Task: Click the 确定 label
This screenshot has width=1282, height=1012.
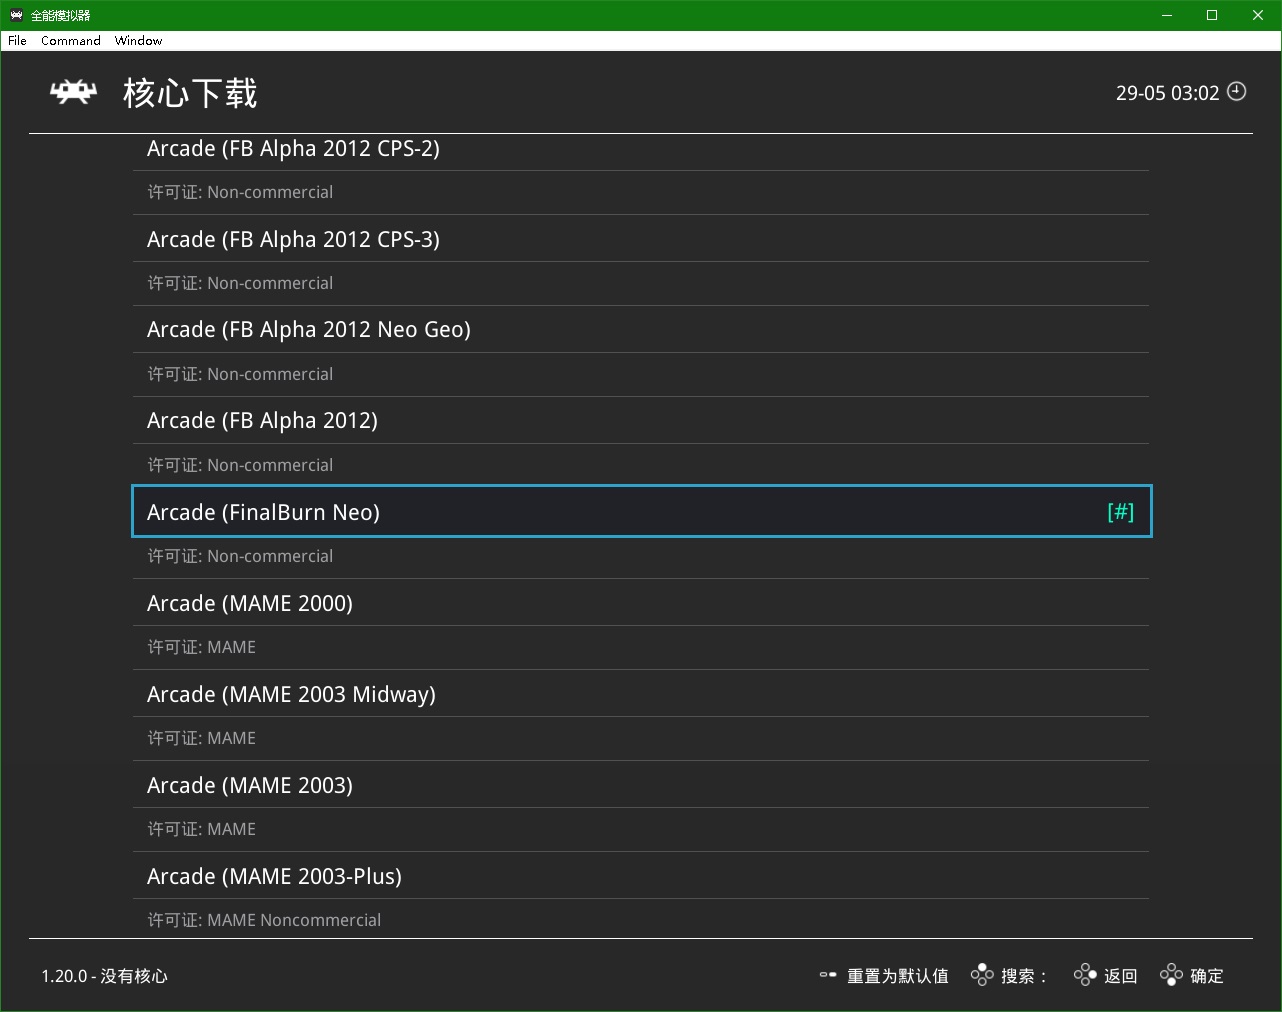Action: [1207, 976]
